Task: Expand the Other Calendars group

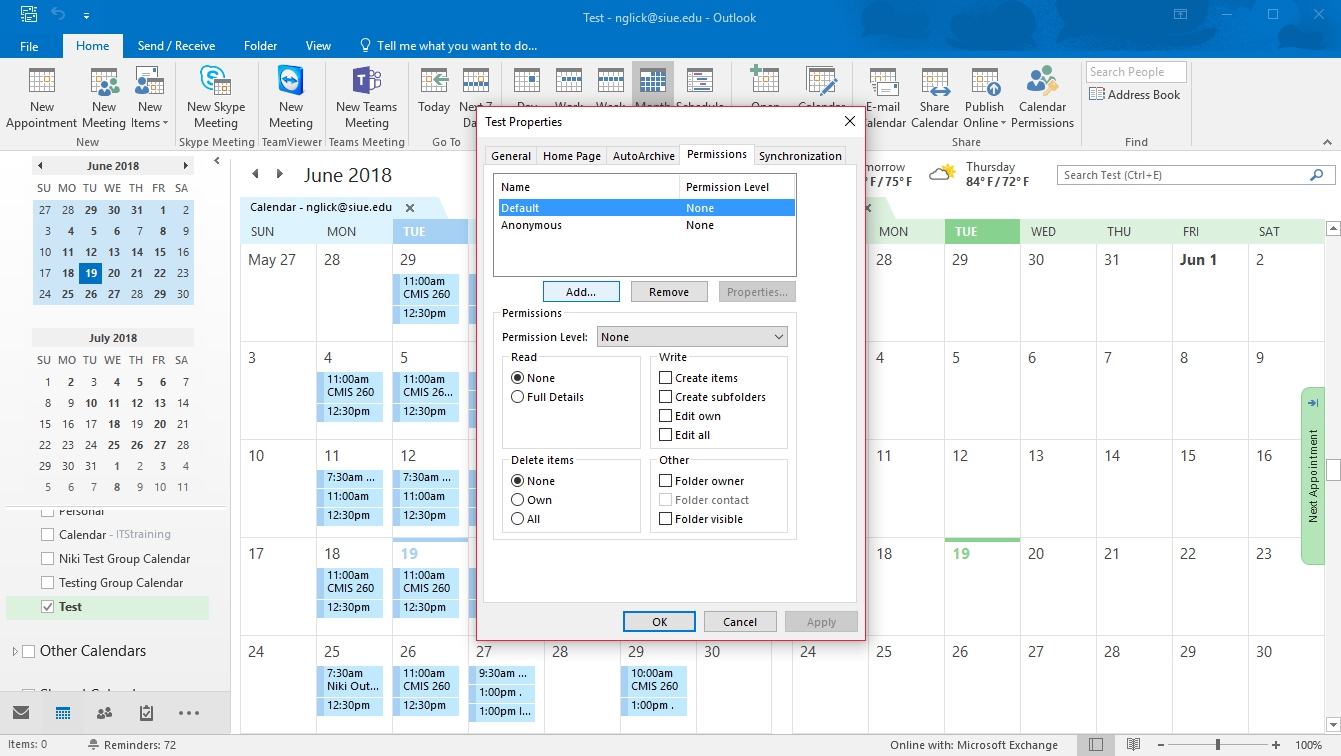Action: pos(15,652)
